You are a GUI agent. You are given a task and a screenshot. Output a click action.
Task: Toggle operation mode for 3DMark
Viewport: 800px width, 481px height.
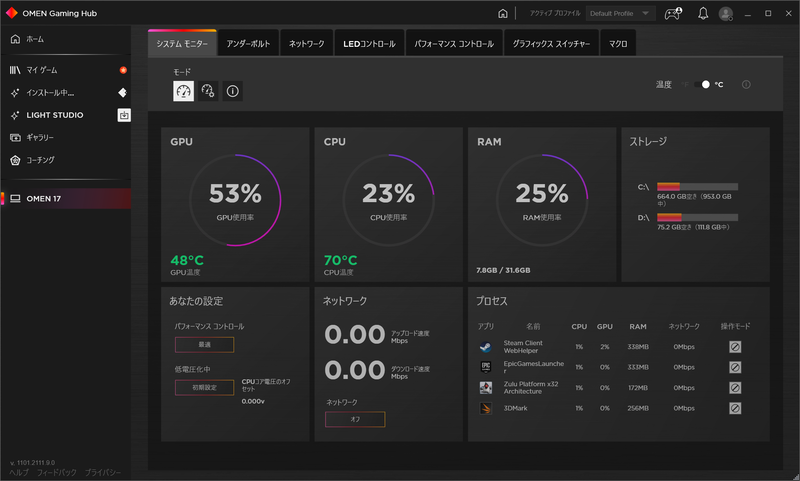(x=735, y=408)
